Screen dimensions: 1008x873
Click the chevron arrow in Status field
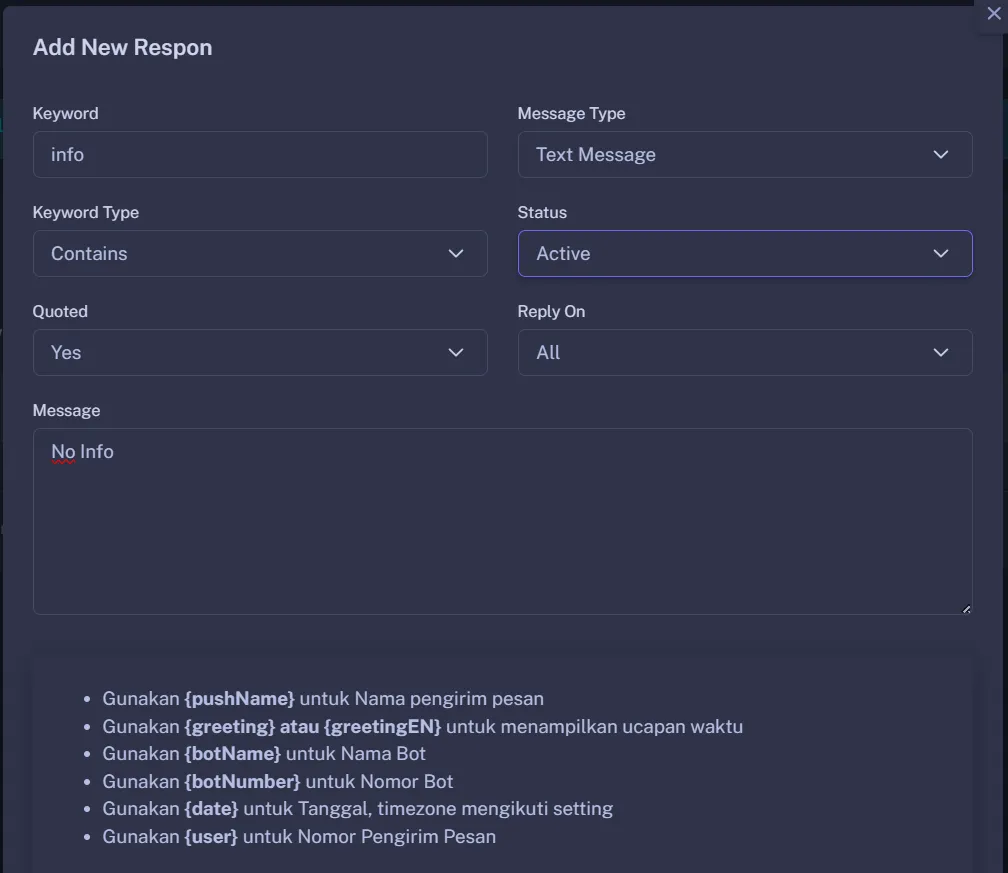pos(940,254)
